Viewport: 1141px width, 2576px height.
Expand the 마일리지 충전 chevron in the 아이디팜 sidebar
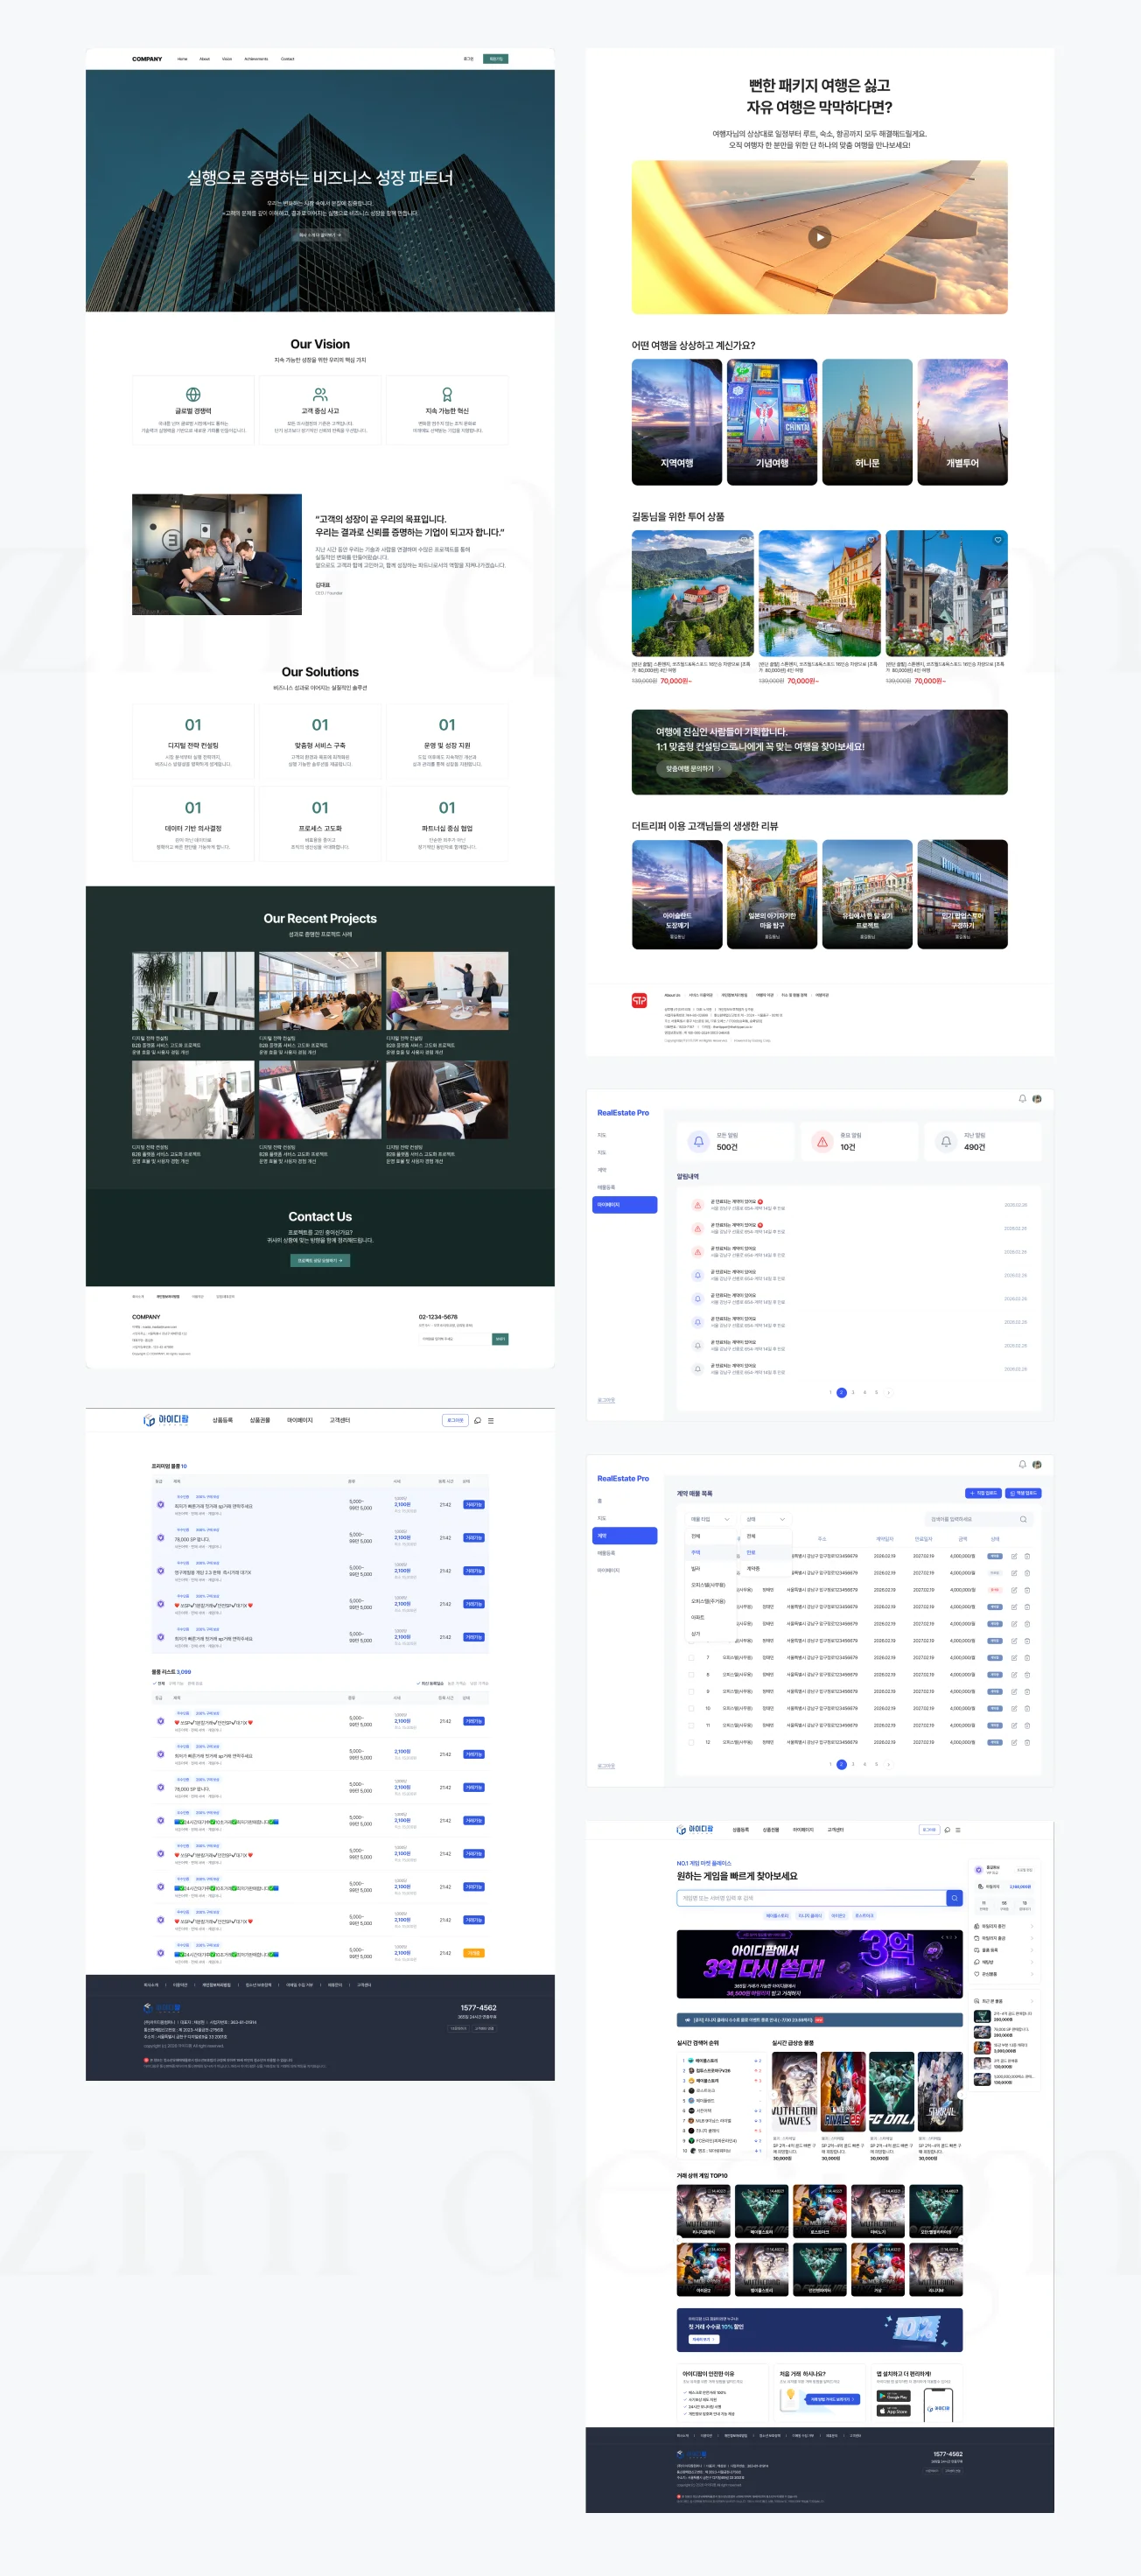pos(1032,1926)
